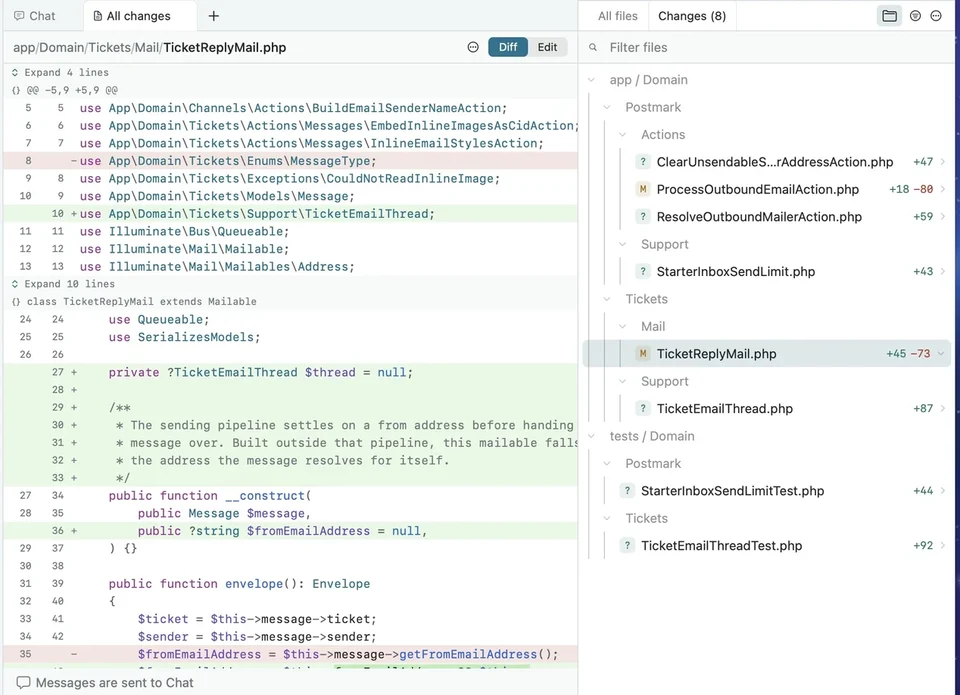
Task: Click untracked badge on StarterInboxSendLimitTest.php
Action: [626, 491]
